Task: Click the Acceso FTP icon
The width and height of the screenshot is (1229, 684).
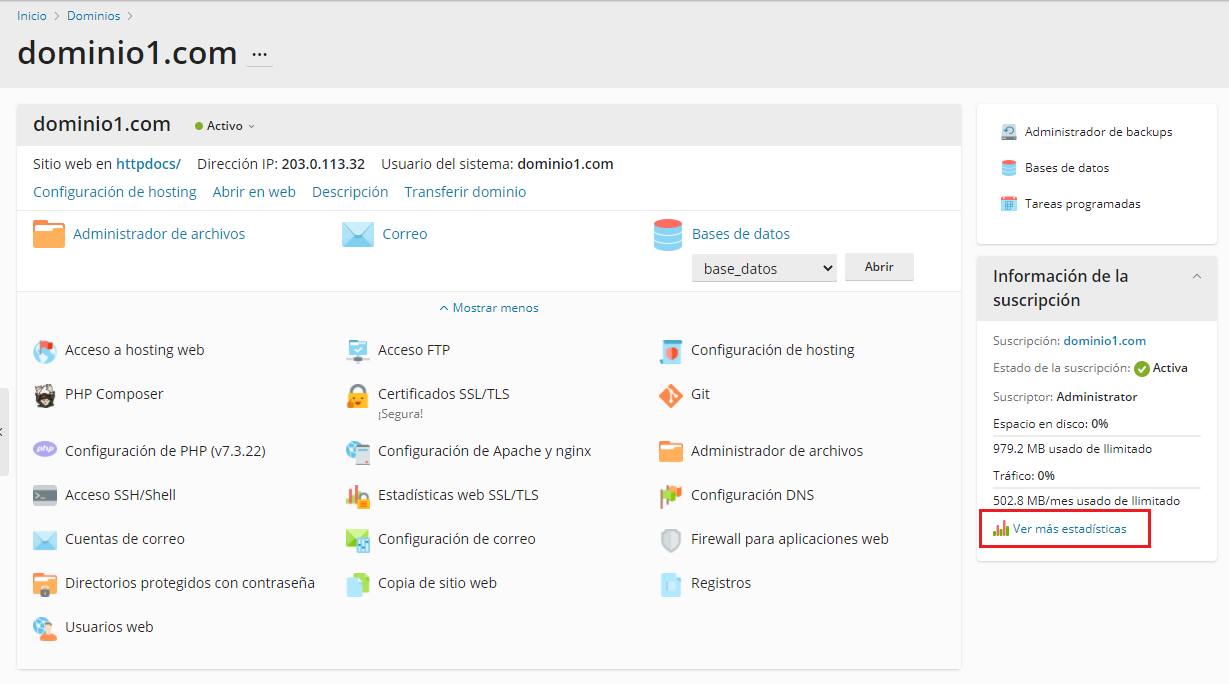Action: (358, 351)
